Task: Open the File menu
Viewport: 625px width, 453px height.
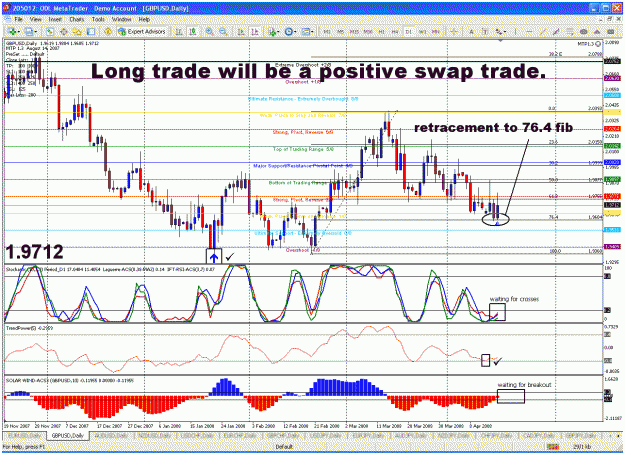Action: pos(18,19)
